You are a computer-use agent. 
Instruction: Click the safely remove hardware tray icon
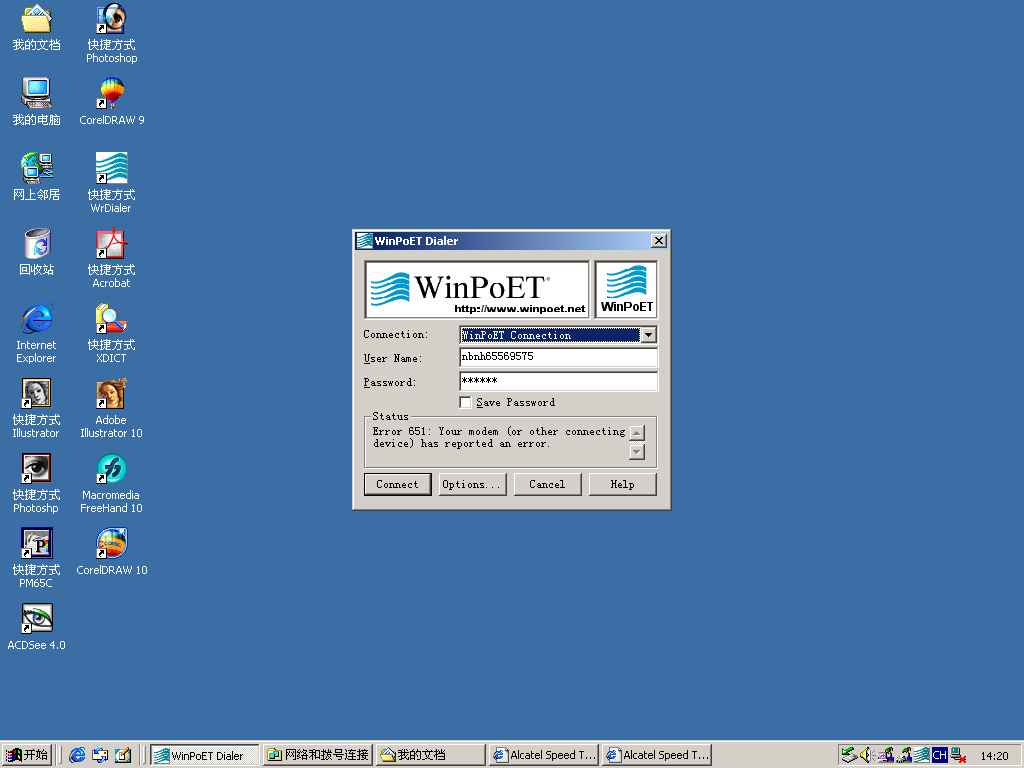tap(849, 755)
